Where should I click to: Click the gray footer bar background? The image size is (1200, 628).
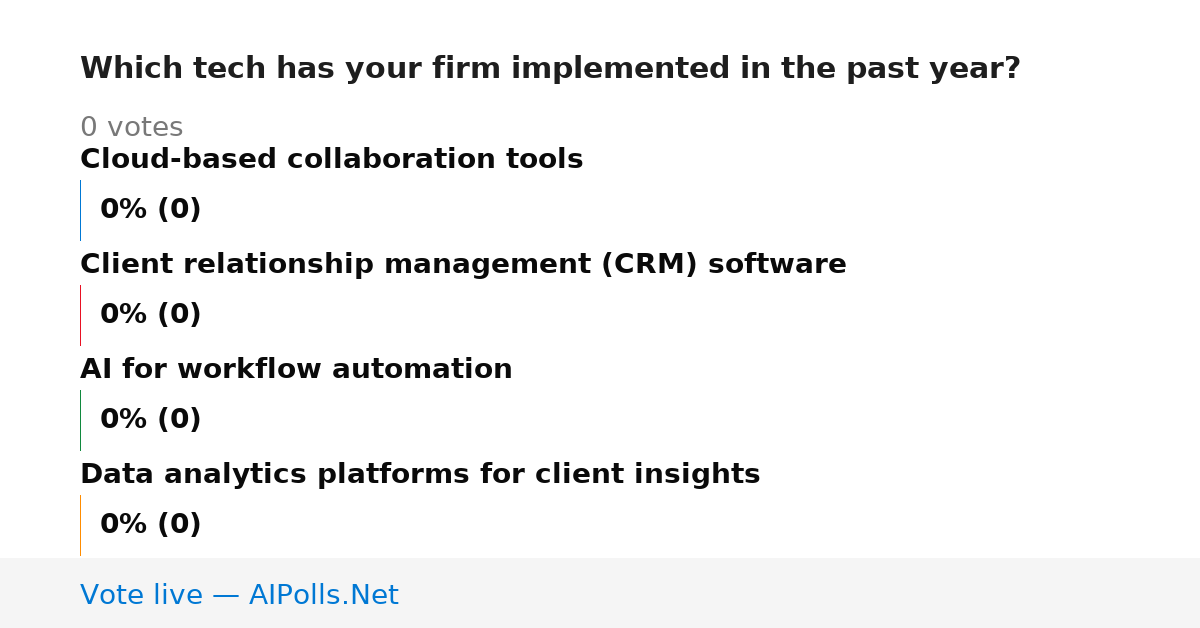(800, 593)
